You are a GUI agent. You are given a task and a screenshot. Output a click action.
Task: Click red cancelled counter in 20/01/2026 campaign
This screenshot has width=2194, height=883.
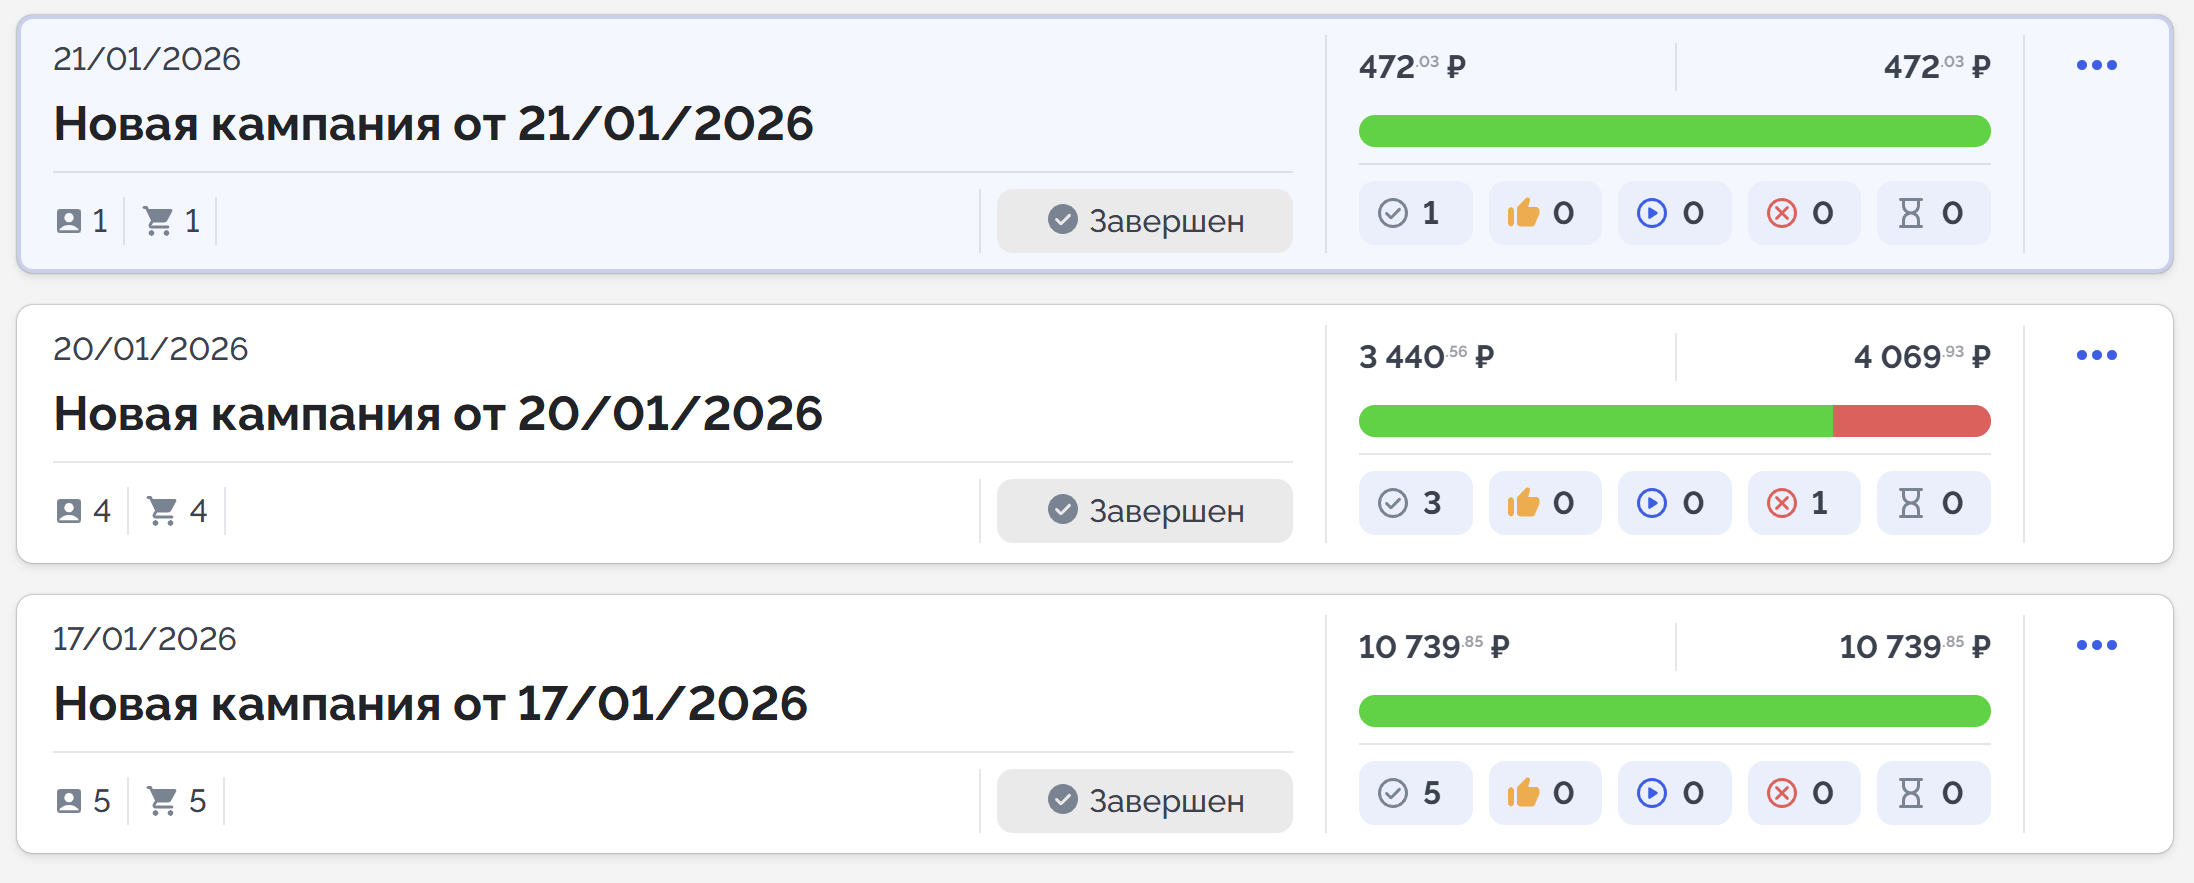1803,503
